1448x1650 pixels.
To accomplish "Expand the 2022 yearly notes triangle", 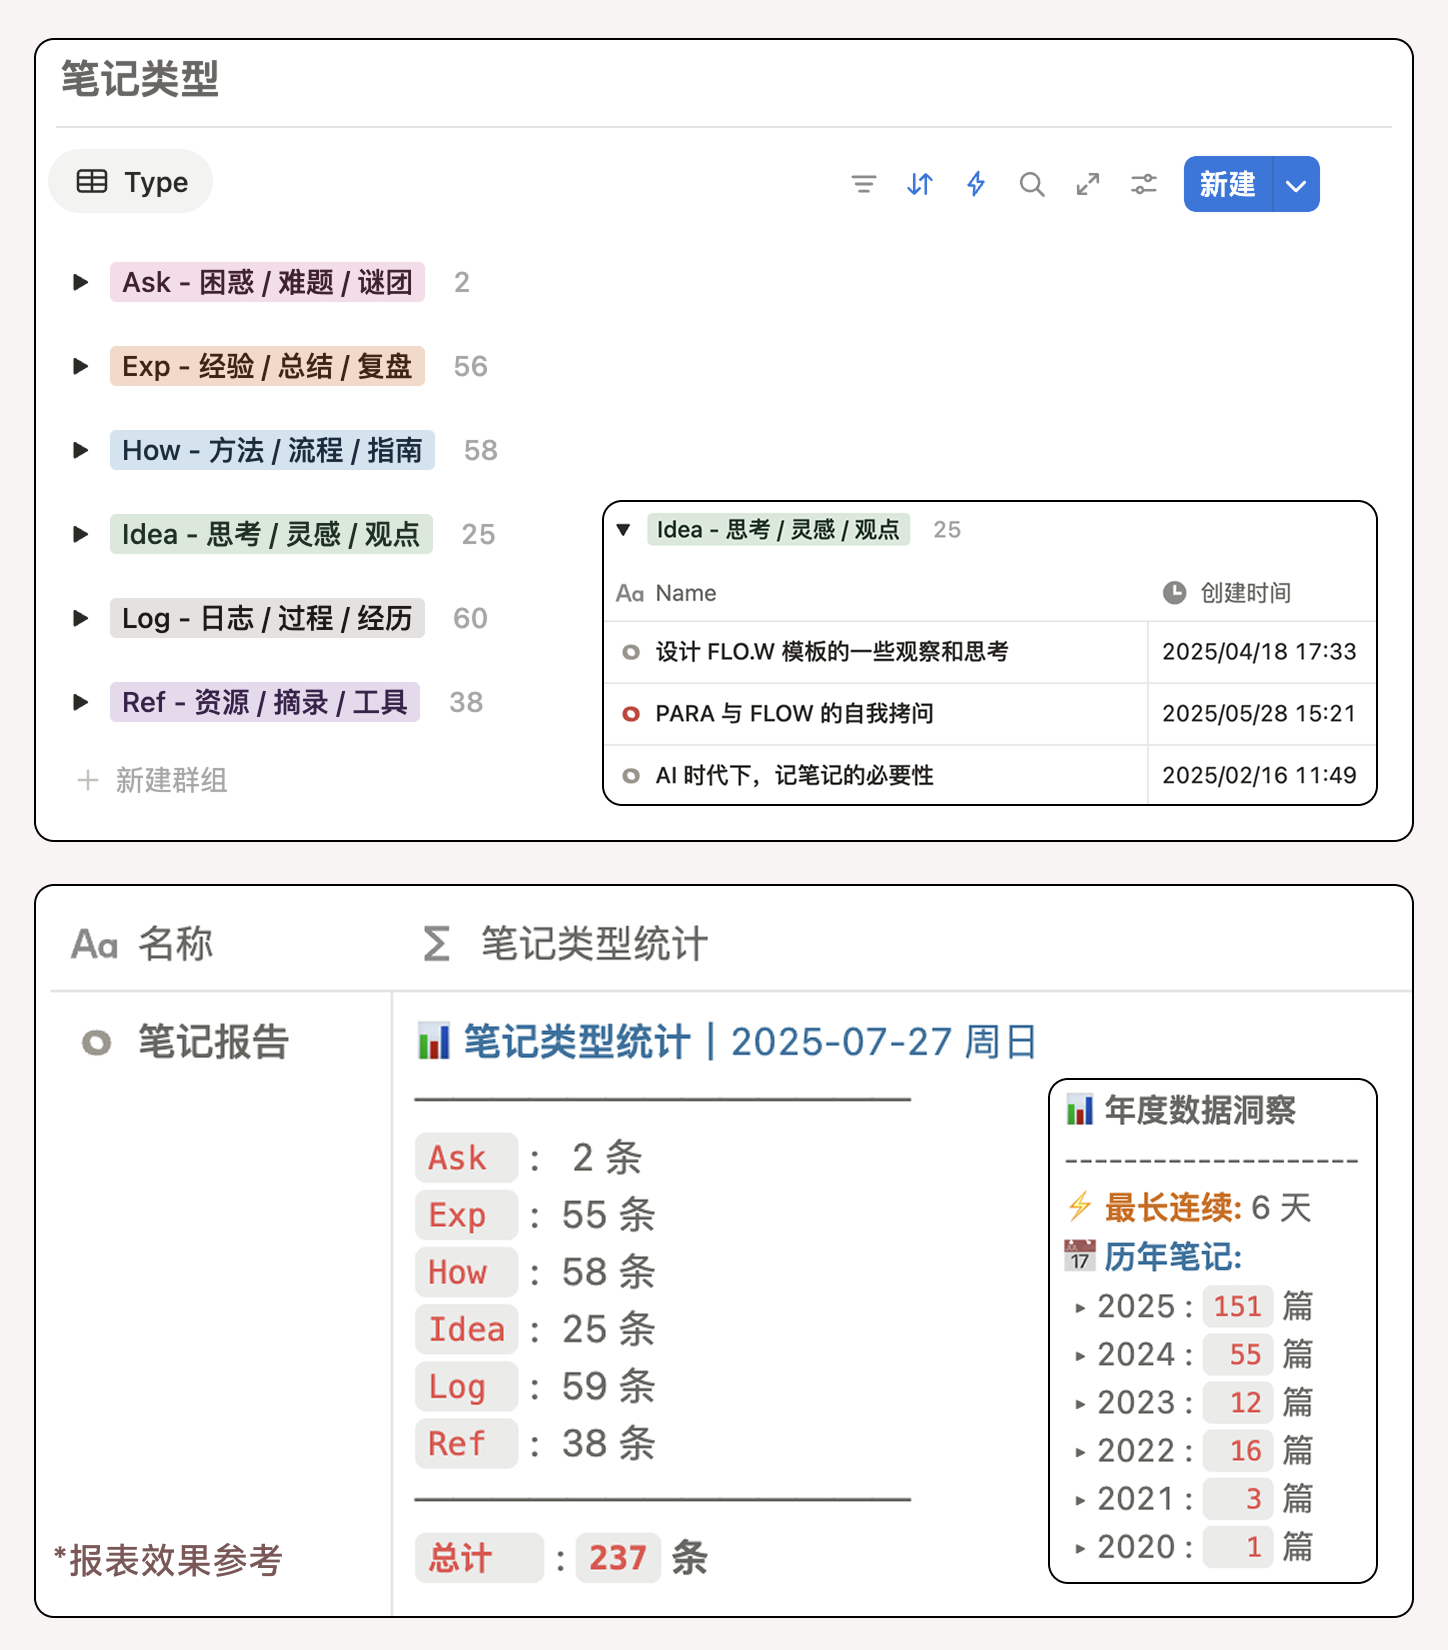I will (1080, 1452).
